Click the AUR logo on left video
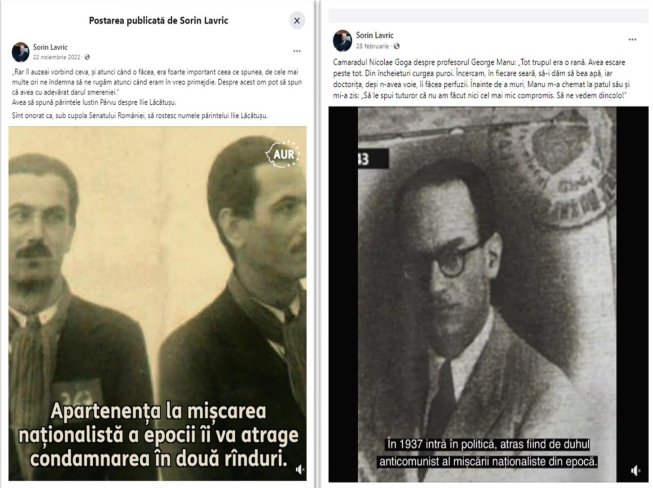Image resolution: width=653 pixels, height=488 pixels. pos(283,154)
